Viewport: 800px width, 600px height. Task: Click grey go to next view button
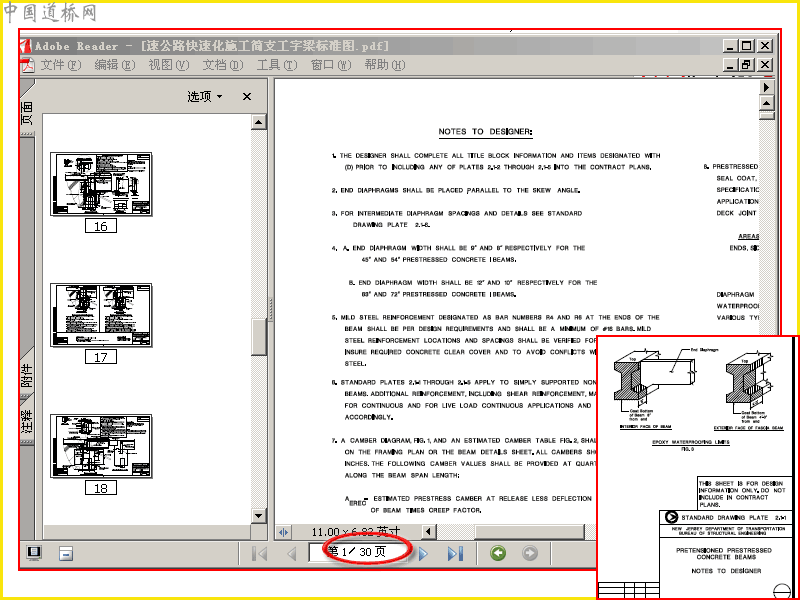(x=530, y=553)
